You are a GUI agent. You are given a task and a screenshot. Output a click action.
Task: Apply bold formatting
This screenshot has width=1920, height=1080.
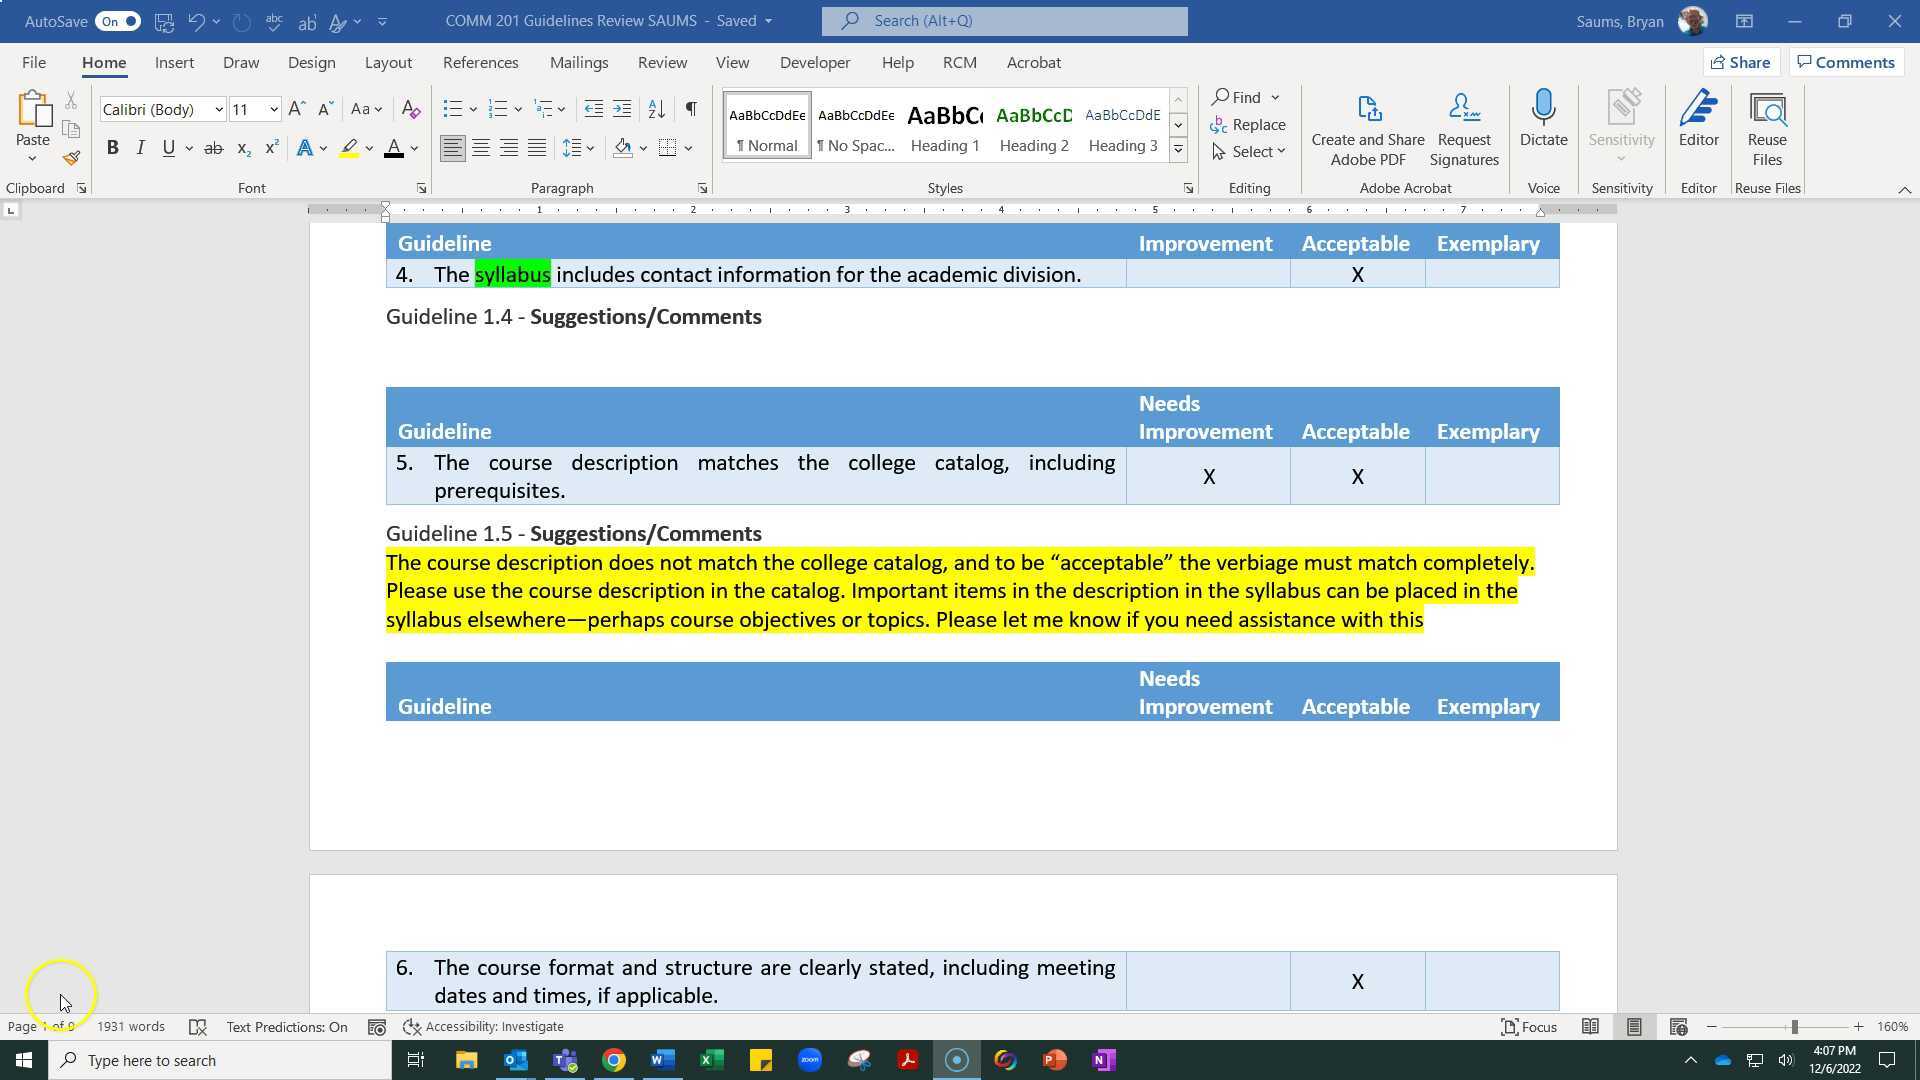[112, 147]
